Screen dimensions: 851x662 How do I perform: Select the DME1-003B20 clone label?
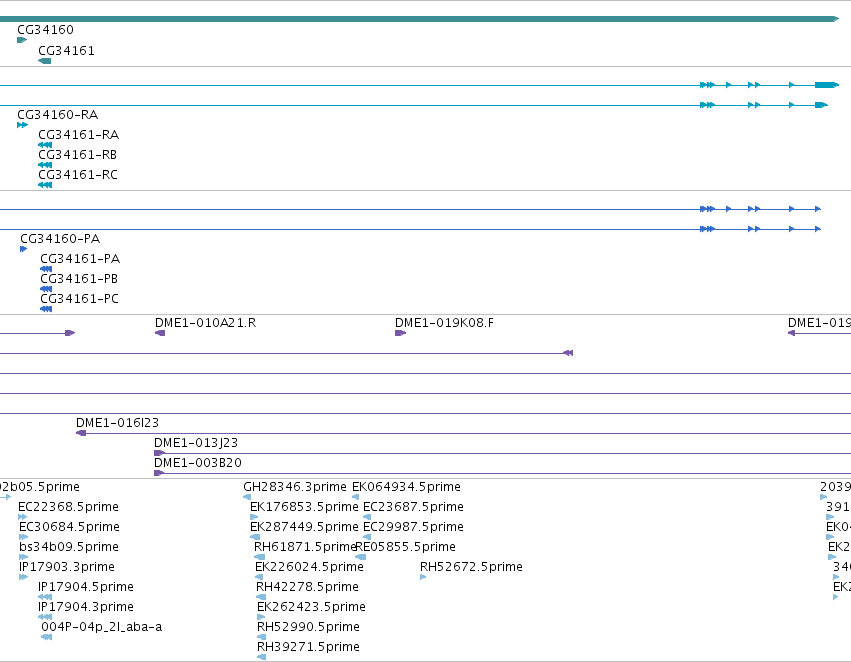click(x=198, y=463)
